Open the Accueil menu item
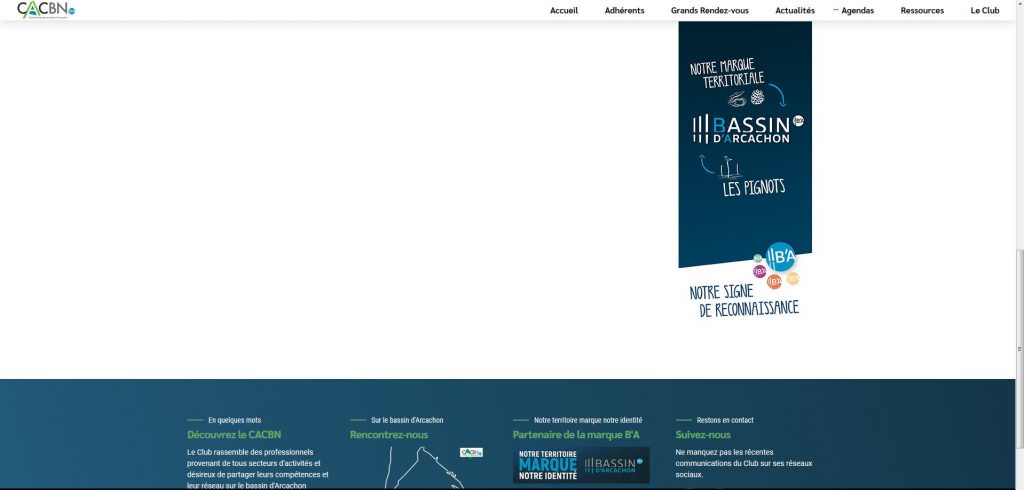 [x=564, y=10]
